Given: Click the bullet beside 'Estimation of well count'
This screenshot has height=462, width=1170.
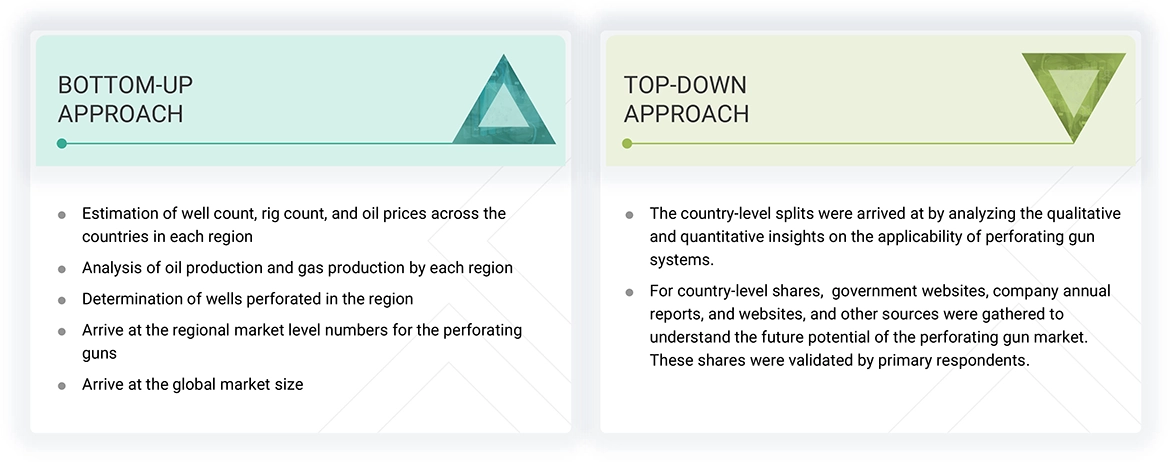Looking at the screenshot, I should 62,215.
